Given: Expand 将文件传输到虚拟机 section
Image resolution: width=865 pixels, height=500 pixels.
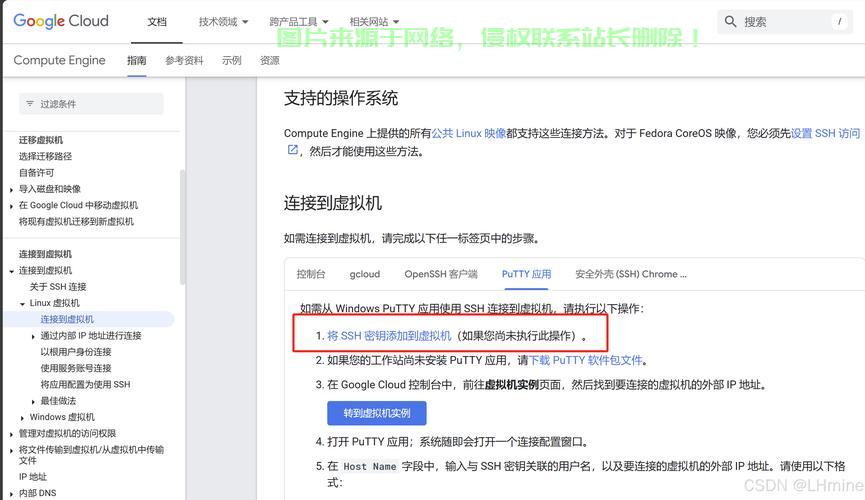Looking at the screenshot, I should click(12, 450).
